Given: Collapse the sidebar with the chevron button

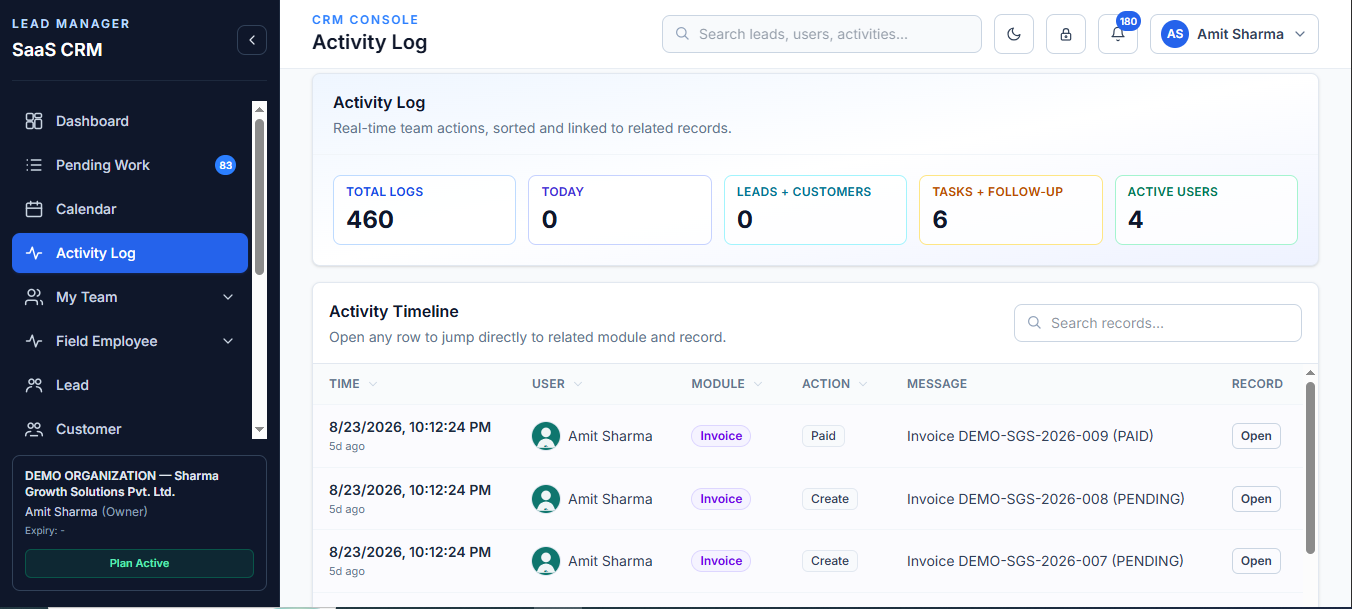Looking at the screenshot, I should pos(252,40).
